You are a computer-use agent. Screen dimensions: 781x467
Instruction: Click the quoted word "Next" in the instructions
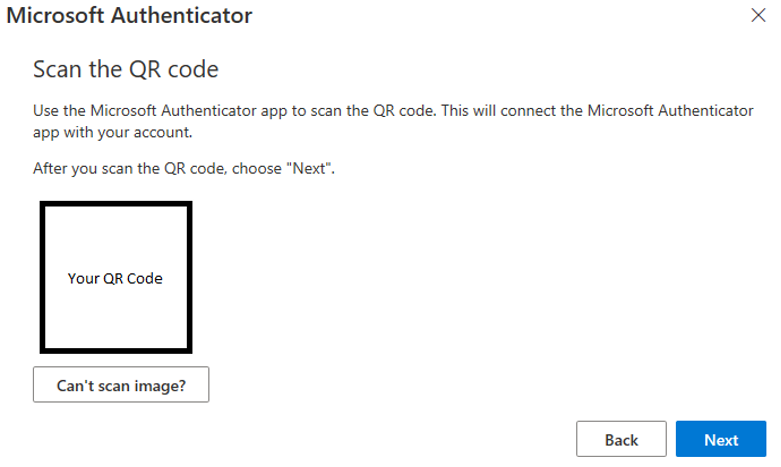tap(309, 168)
